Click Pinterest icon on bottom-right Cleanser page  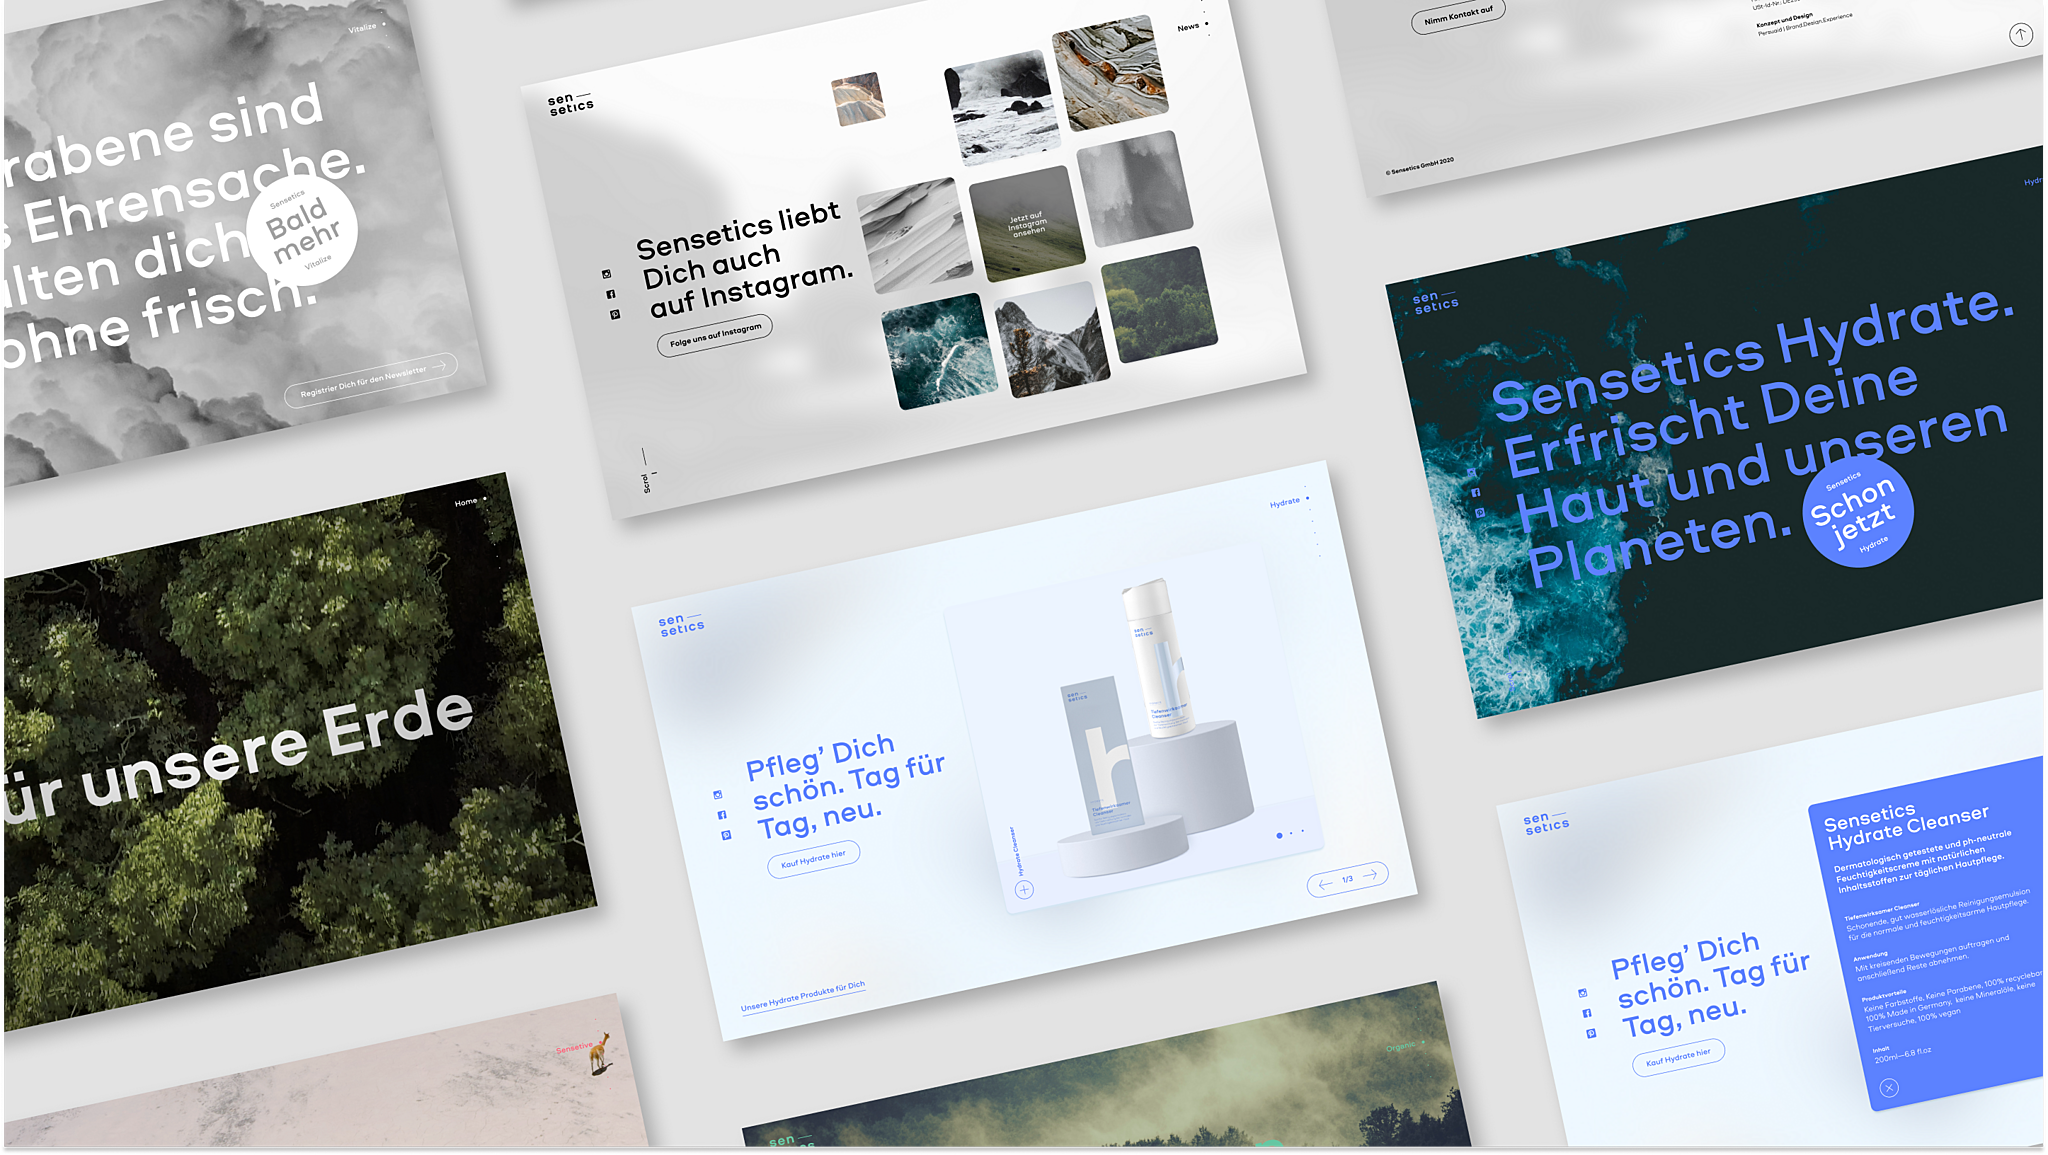[1591, 1033]
